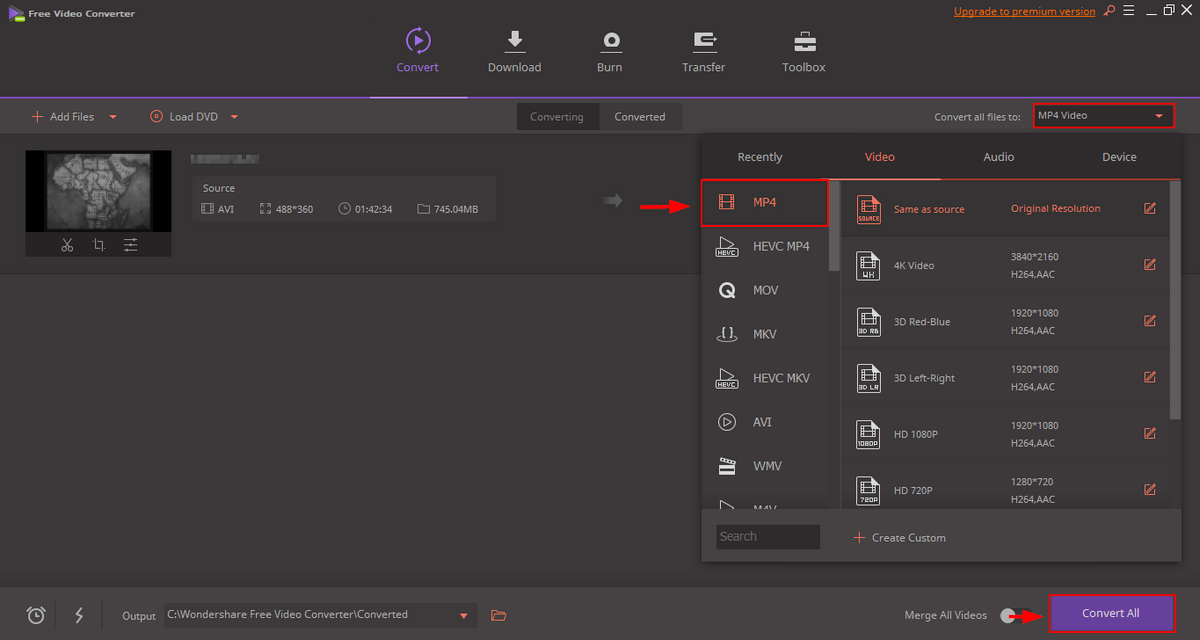Open the MP4 Video output format dropdown
The height and width of the screenshot is (640, 1200).
(1103, 116)
